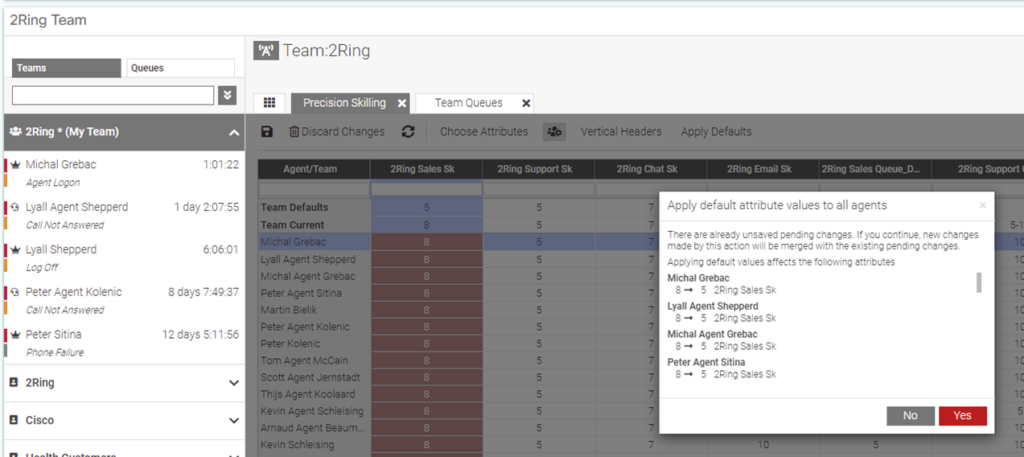Click the 2Ring group list icon

pos(14,383)
